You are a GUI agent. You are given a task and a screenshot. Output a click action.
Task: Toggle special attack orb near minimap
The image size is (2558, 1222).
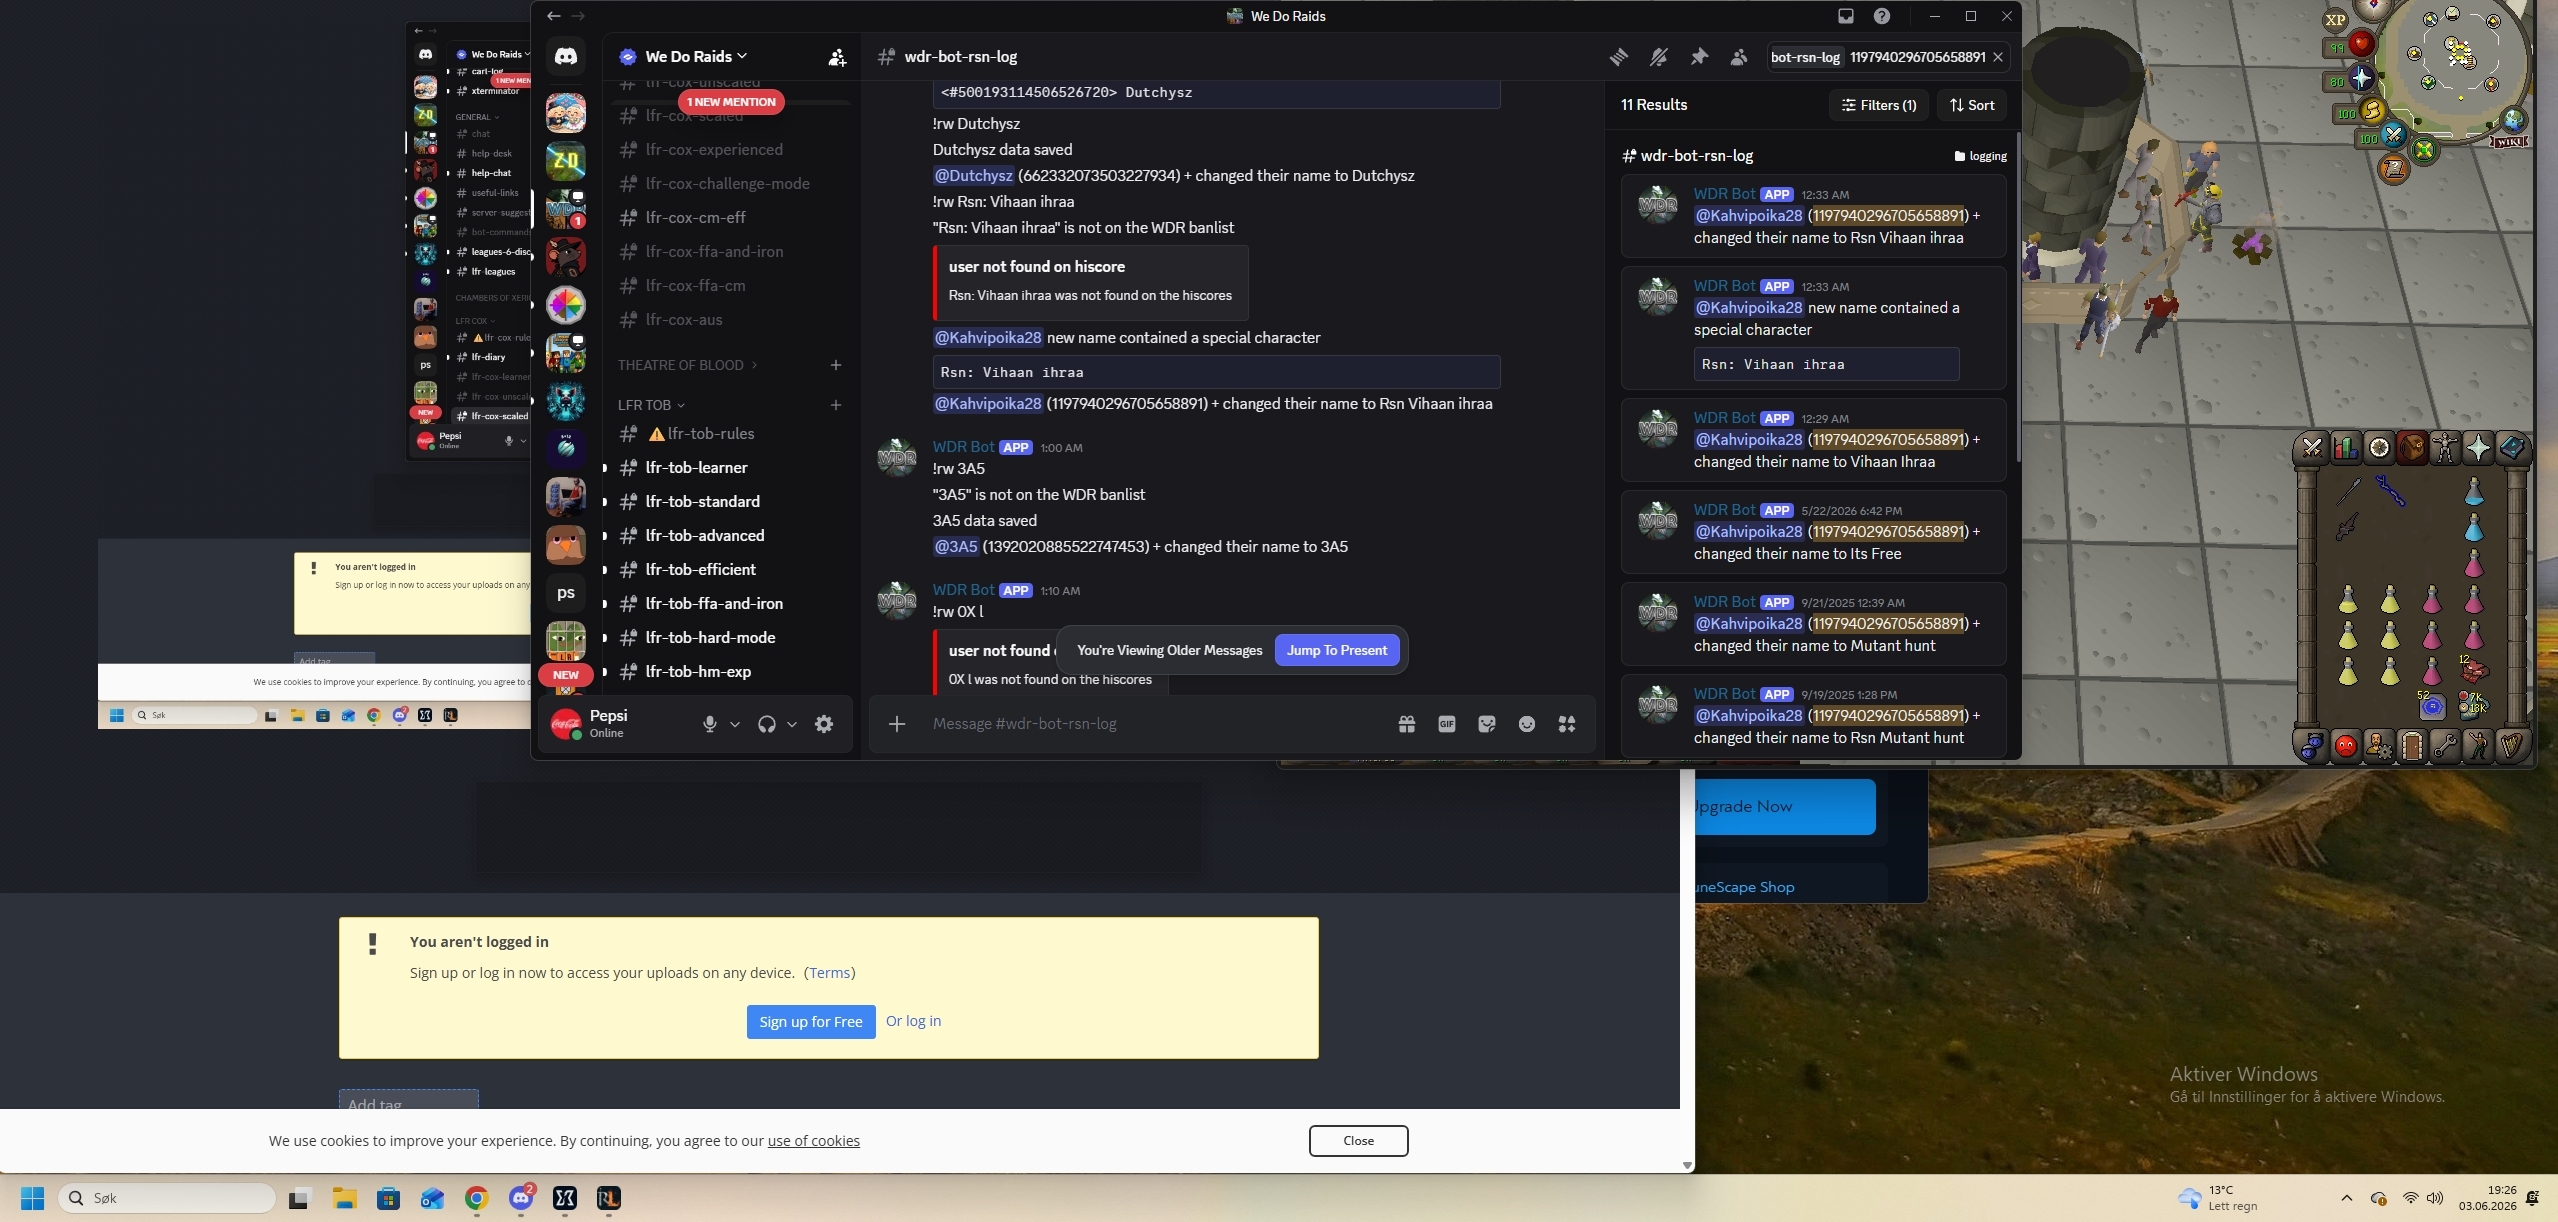(2383, 136)
